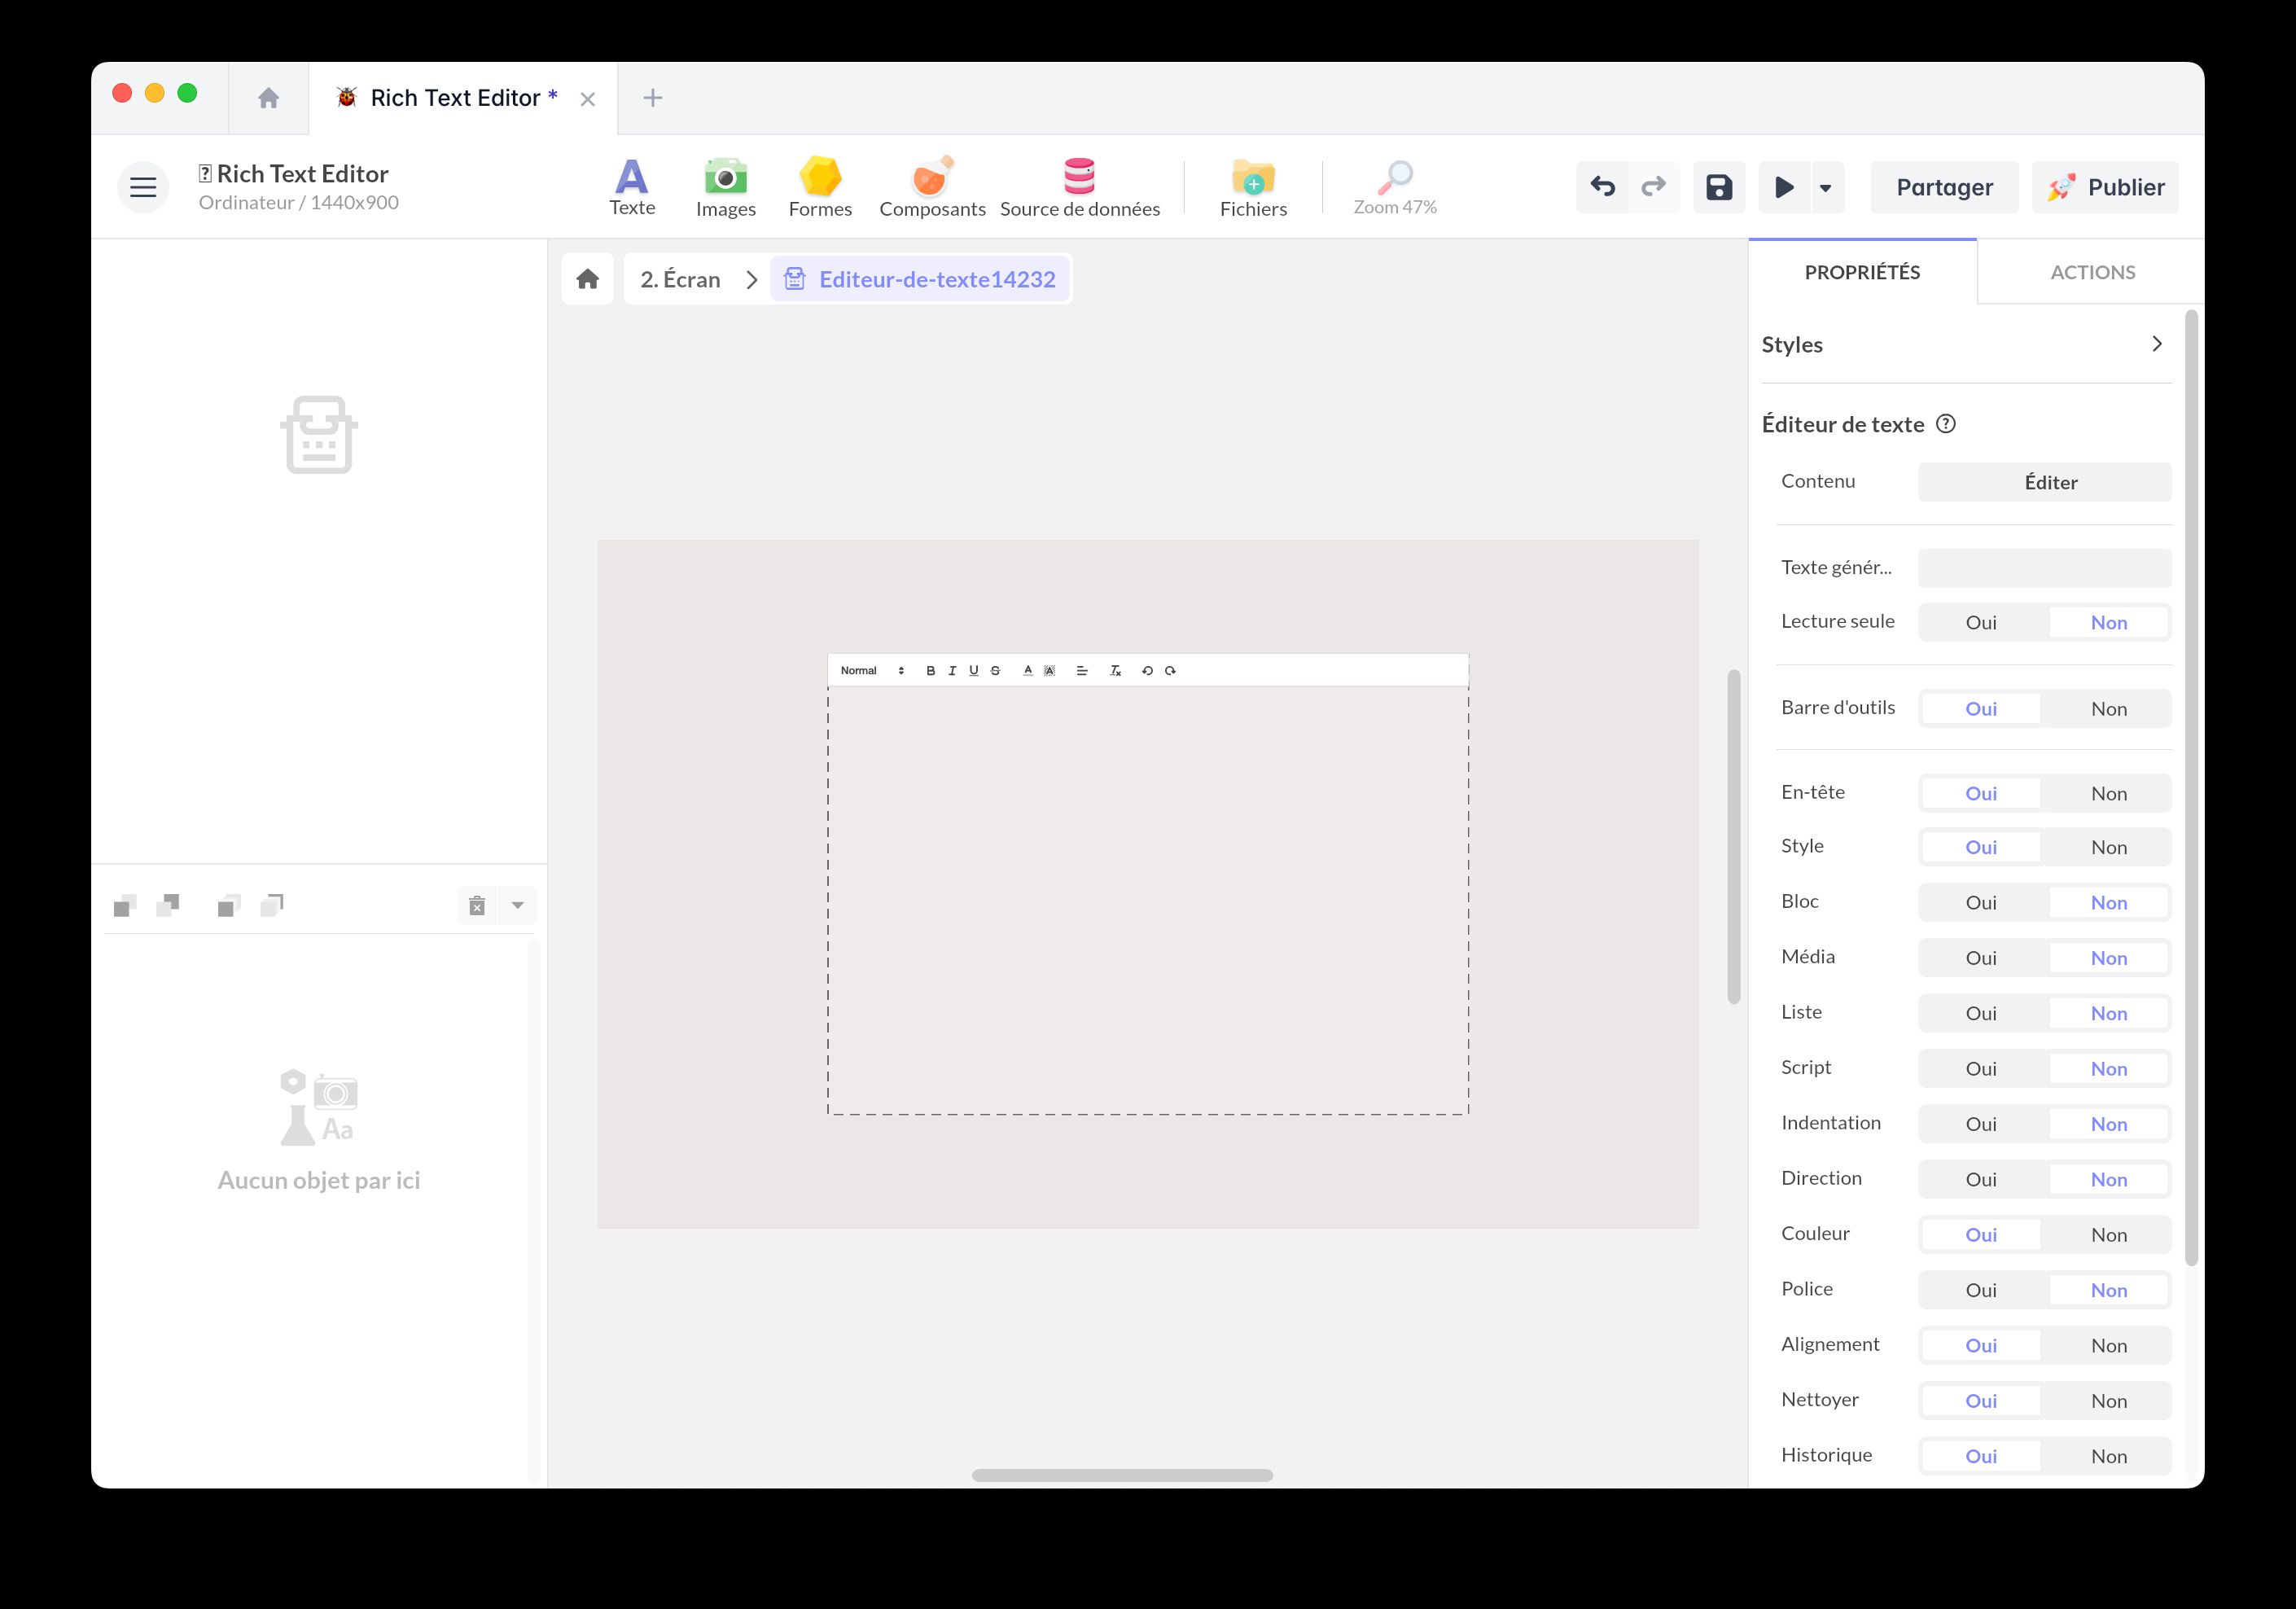
Task: Disable the Barre d'outils option
Action: click(x=2108, y=708)
